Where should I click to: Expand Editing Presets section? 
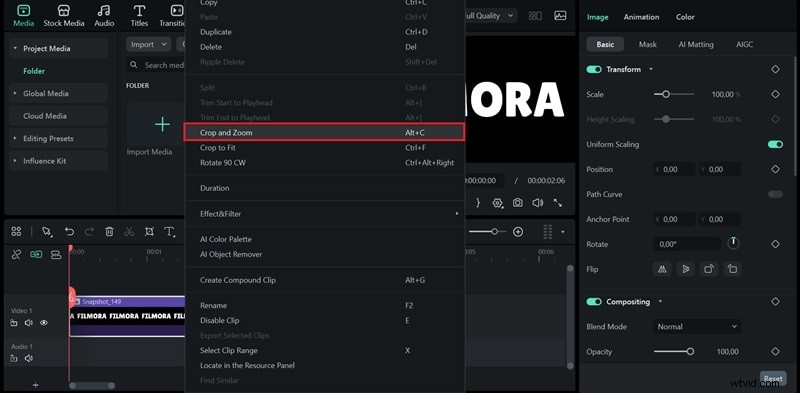pyautogui.click(x=15, y=138)
